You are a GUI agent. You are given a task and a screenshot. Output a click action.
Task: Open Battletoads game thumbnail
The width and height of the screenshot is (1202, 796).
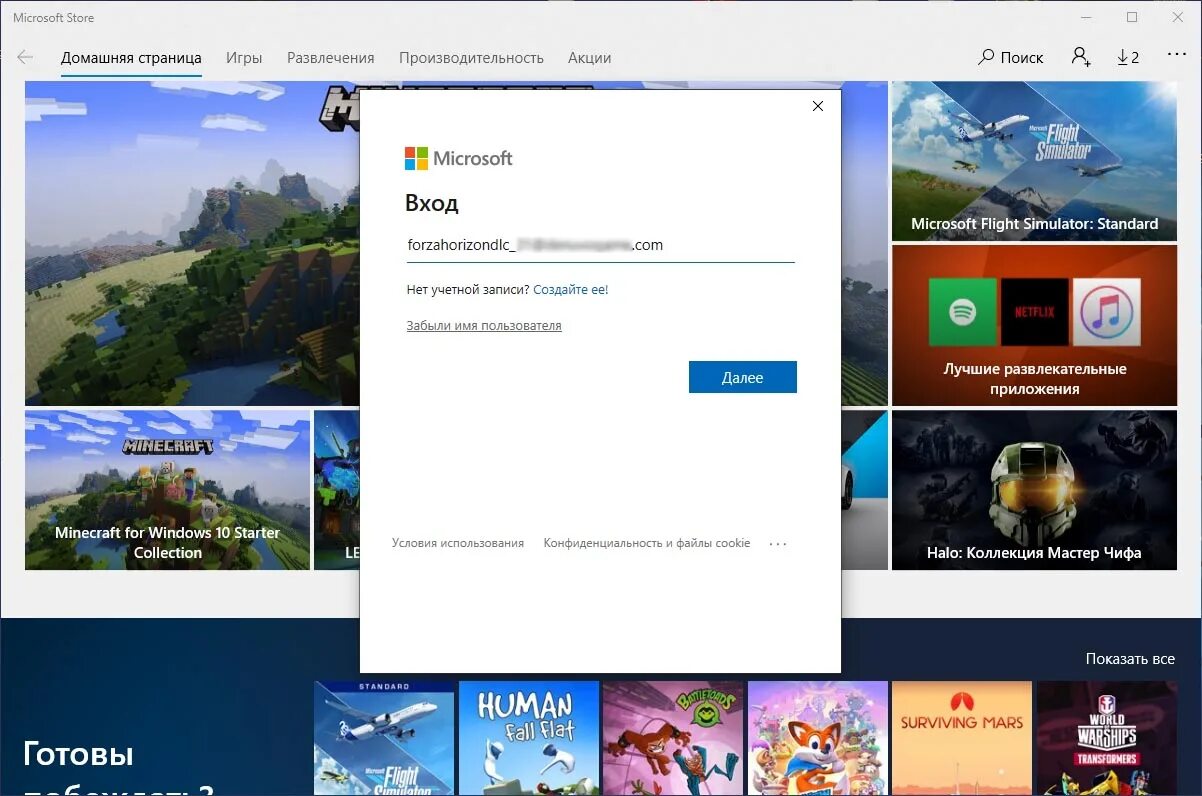673,738
